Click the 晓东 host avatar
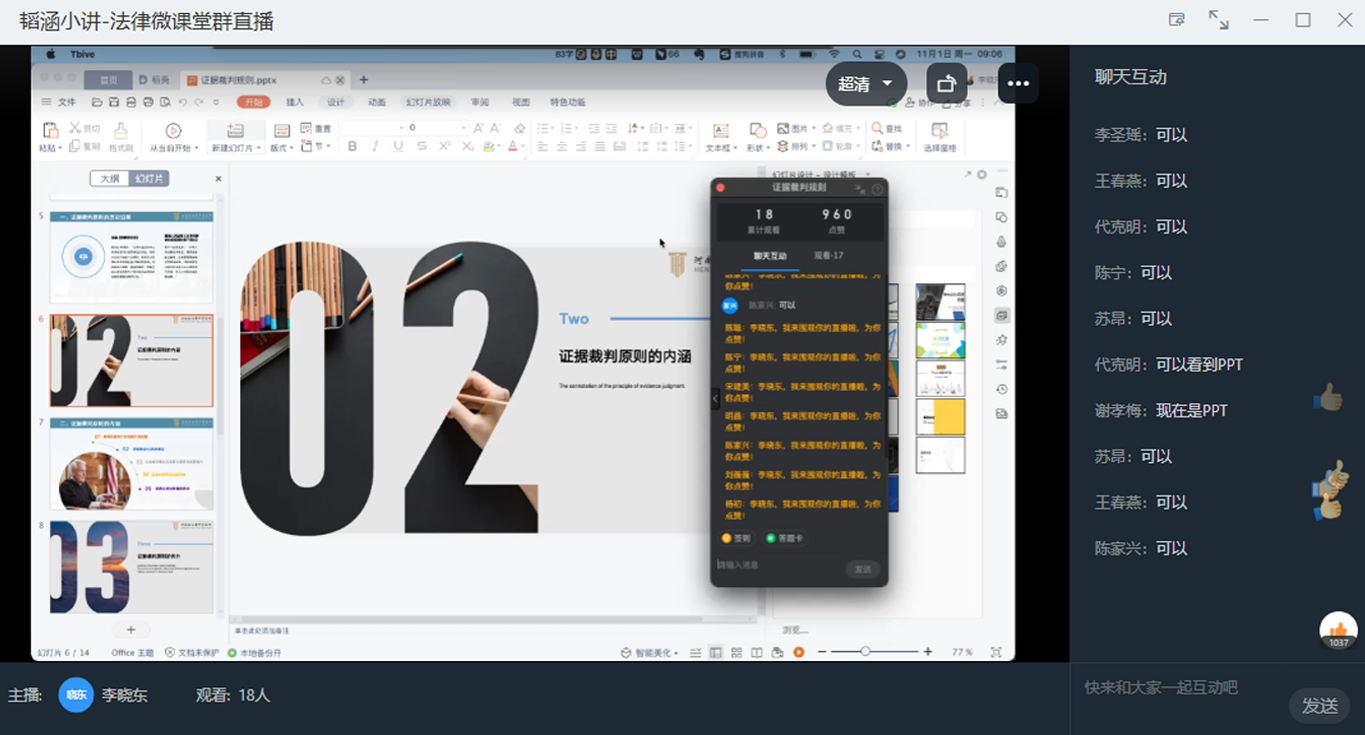Viewport: 1365px width, 735px height. point(76,695)
